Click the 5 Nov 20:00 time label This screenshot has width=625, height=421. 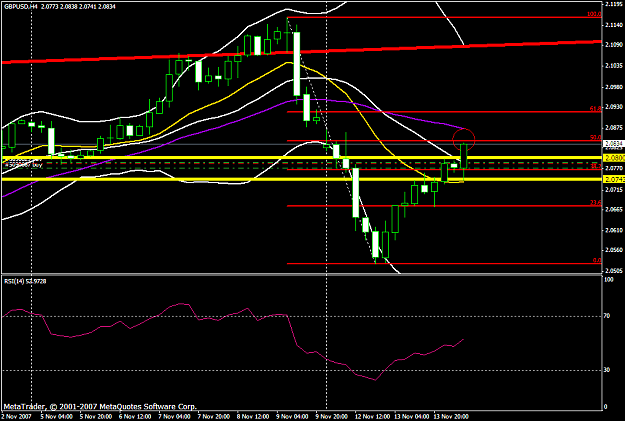point(95,417)
